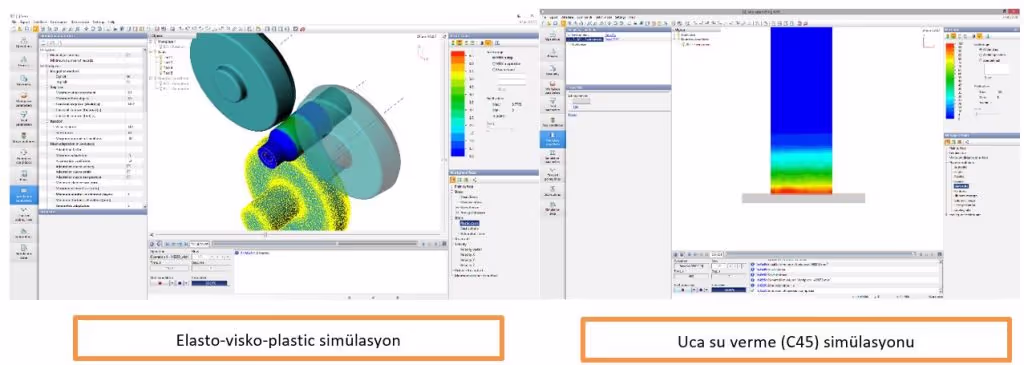Select Velocity vector in left results tree

click(470, 250)
